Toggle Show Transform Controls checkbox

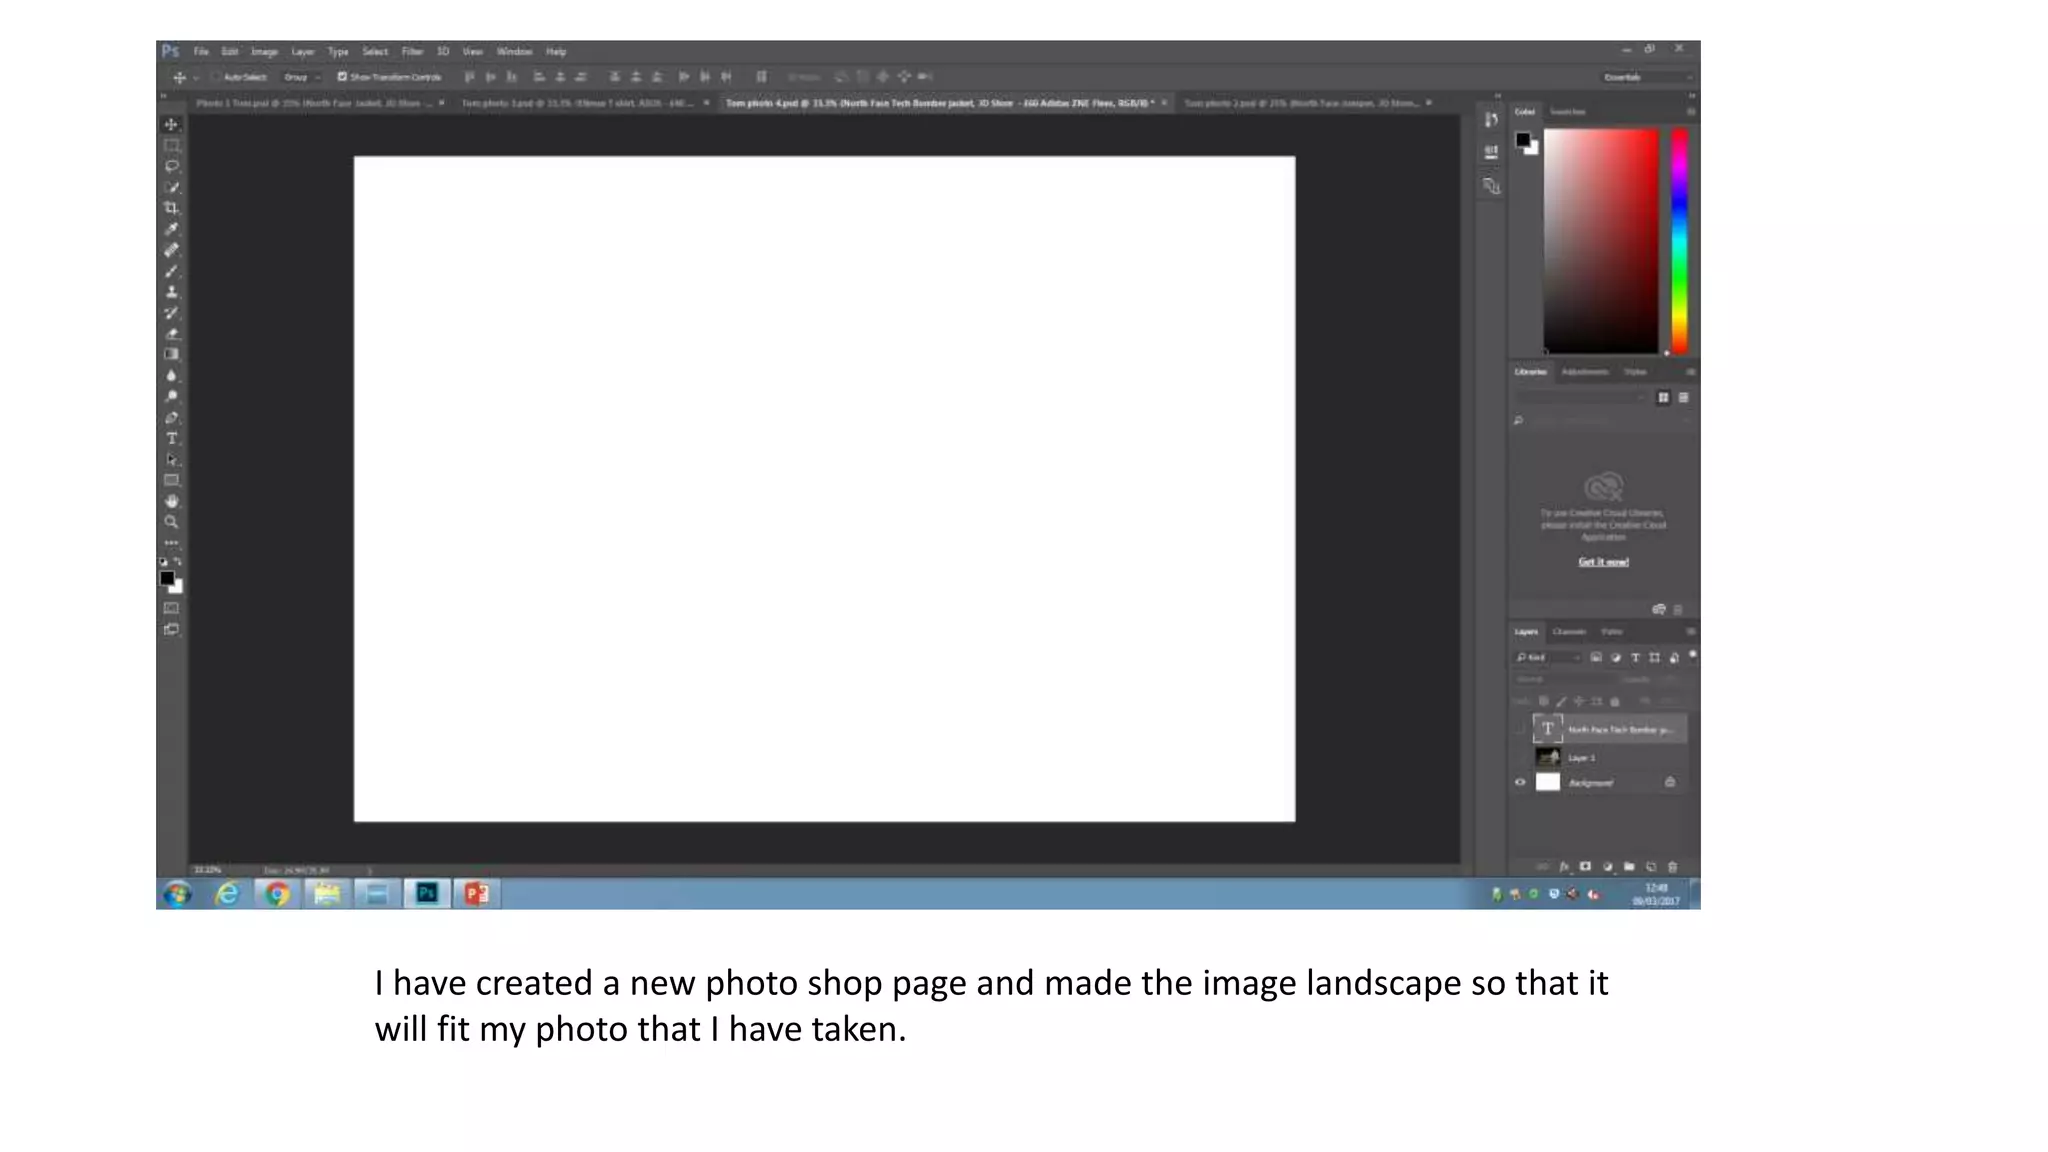[x=342, y=77]
